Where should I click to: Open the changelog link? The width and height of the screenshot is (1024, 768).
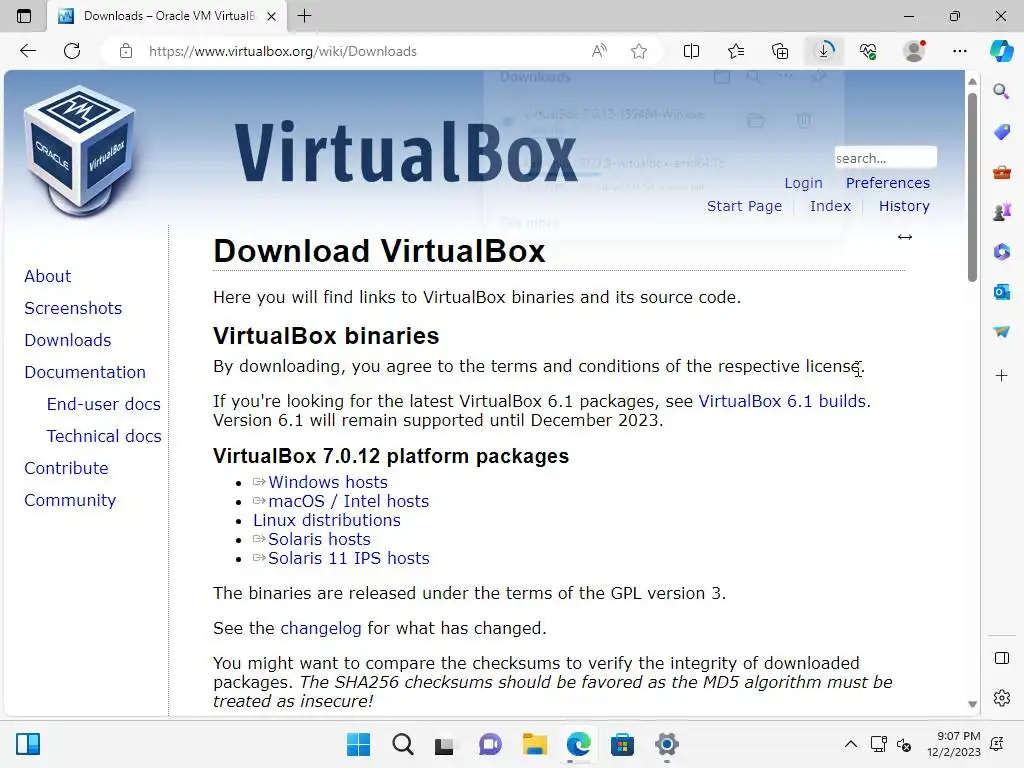[x=321, y=628]
